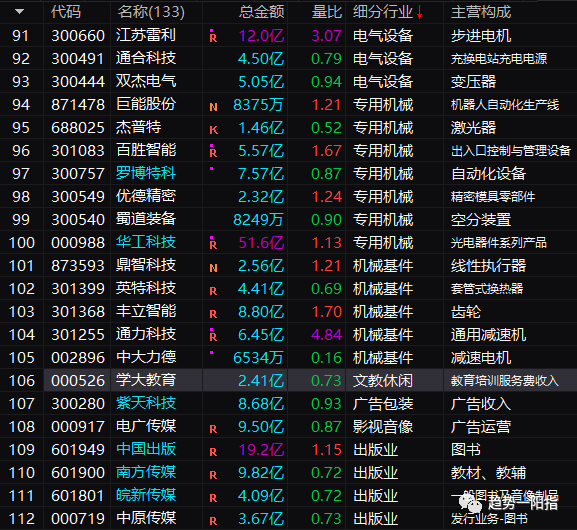
Task: Click the R marker beside 英特科技
Action: pos(213,291)
